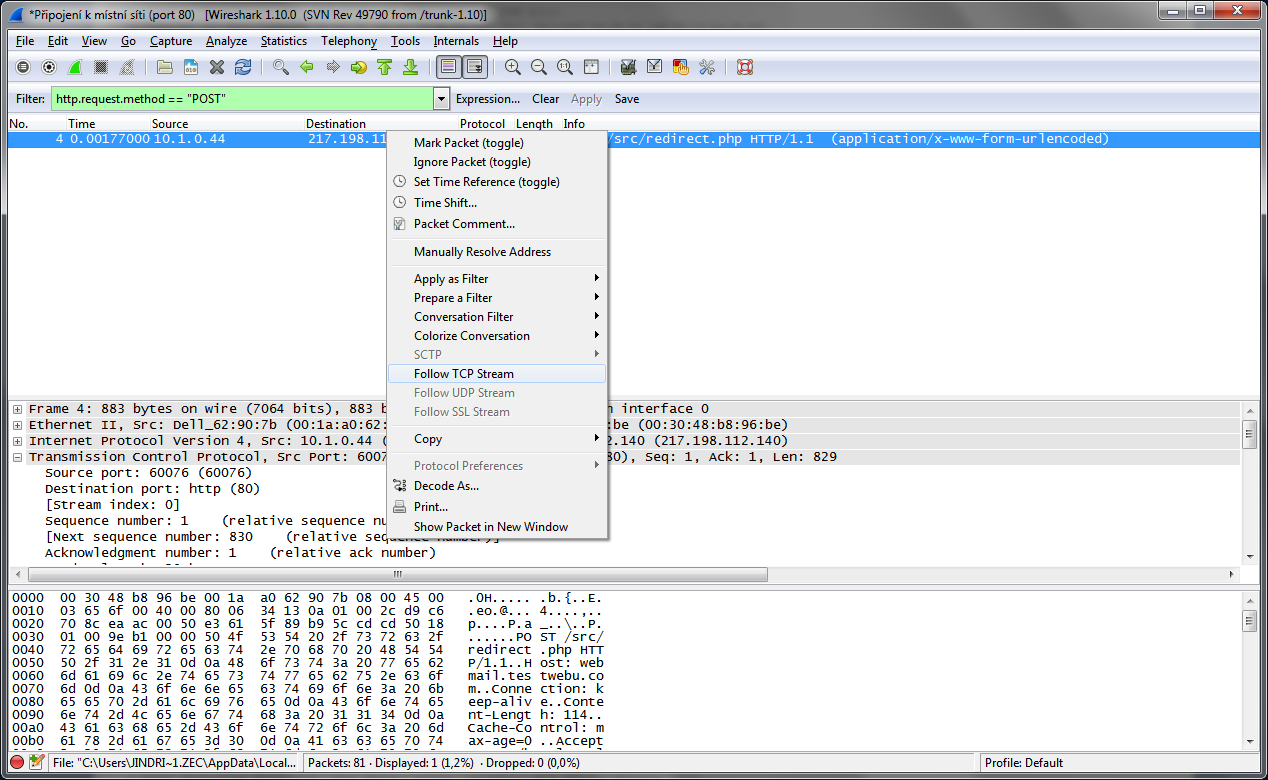Click the Source column header
Screen dimensions: 1268x780
pyautogui.click(x=170, y=124)
